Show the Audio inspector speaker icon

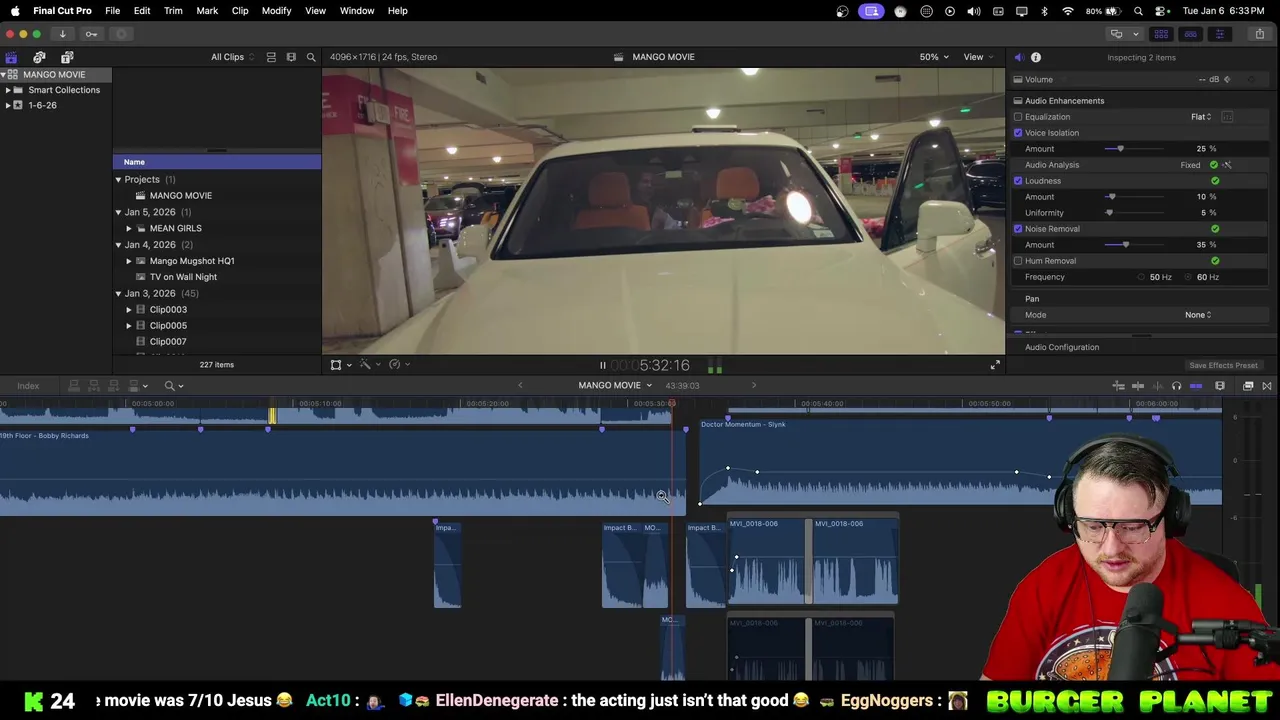(x=1018, y=57)
